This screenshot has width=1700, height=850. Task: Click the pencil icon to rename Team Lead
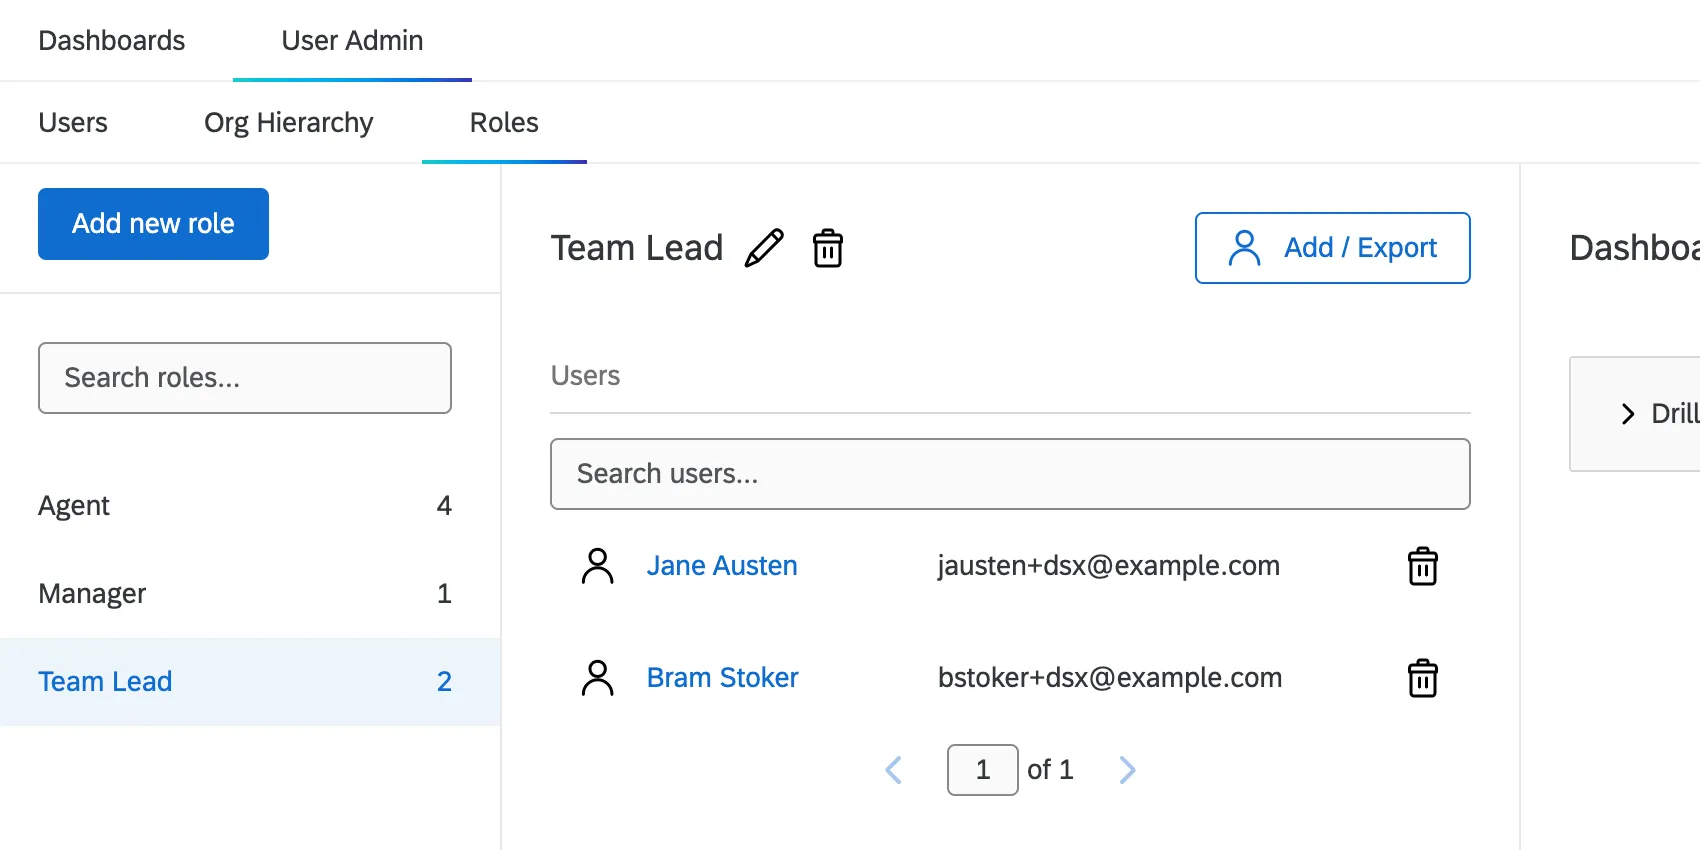[764, 248]
